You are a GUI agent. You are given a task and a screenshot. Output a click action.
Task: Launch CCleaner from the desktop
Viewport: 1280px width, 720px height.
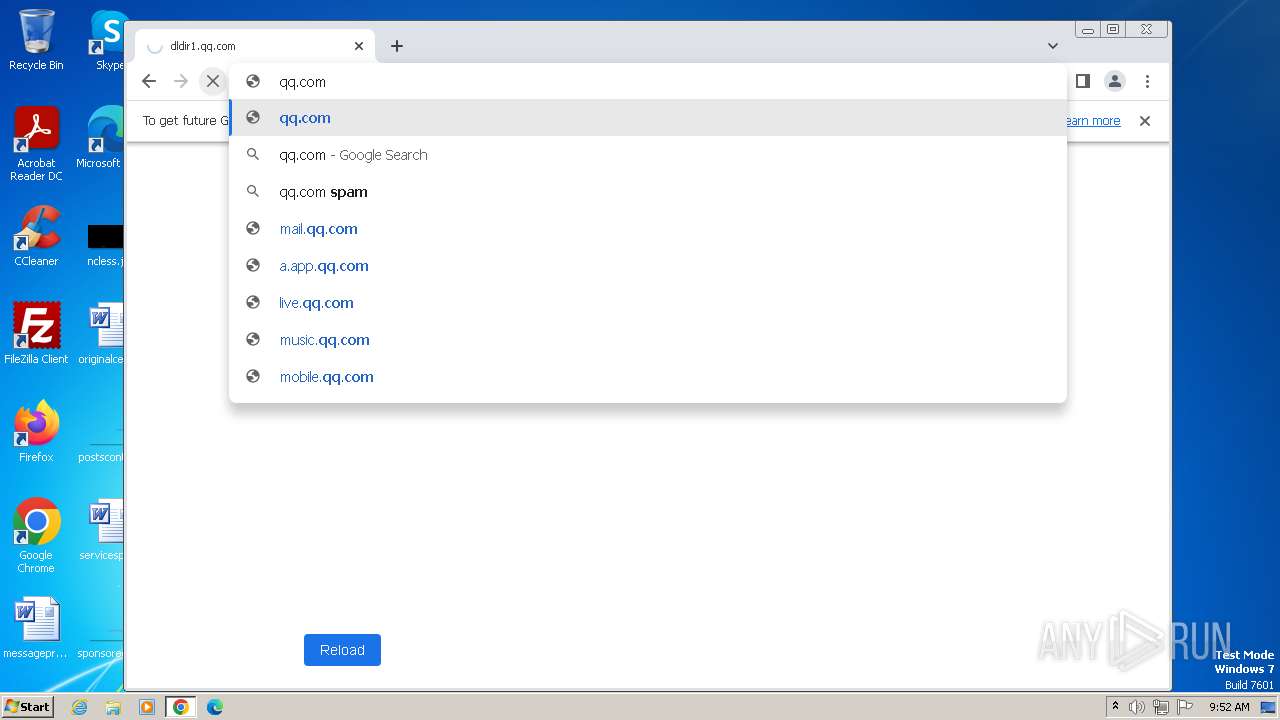(36, 236)
